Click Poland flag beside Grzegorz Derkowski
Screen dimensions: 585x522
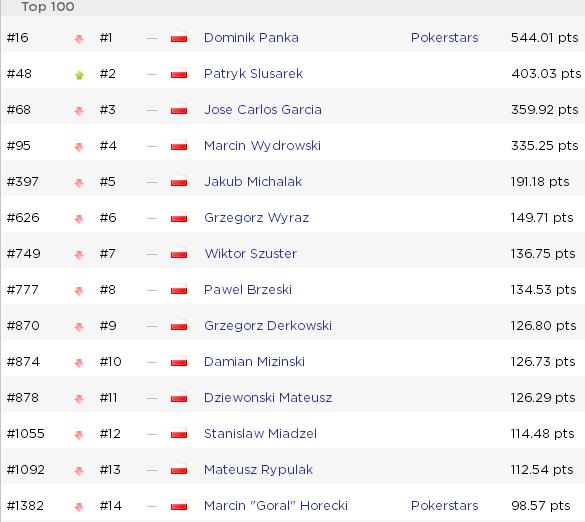[x=179, y=326]
